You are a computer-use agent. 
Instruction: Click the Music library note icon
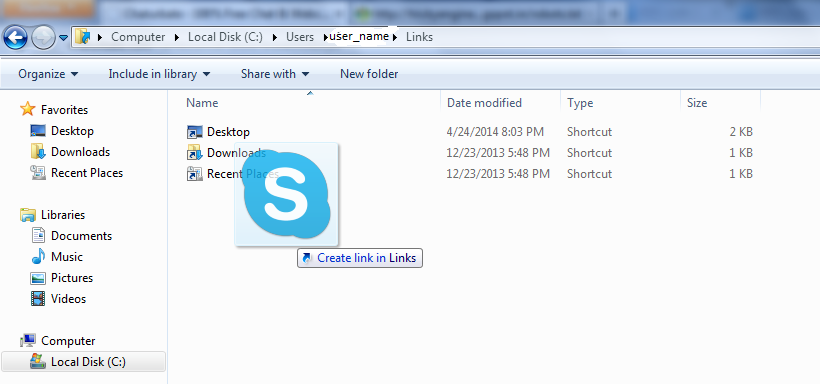[x=38, y=256]
